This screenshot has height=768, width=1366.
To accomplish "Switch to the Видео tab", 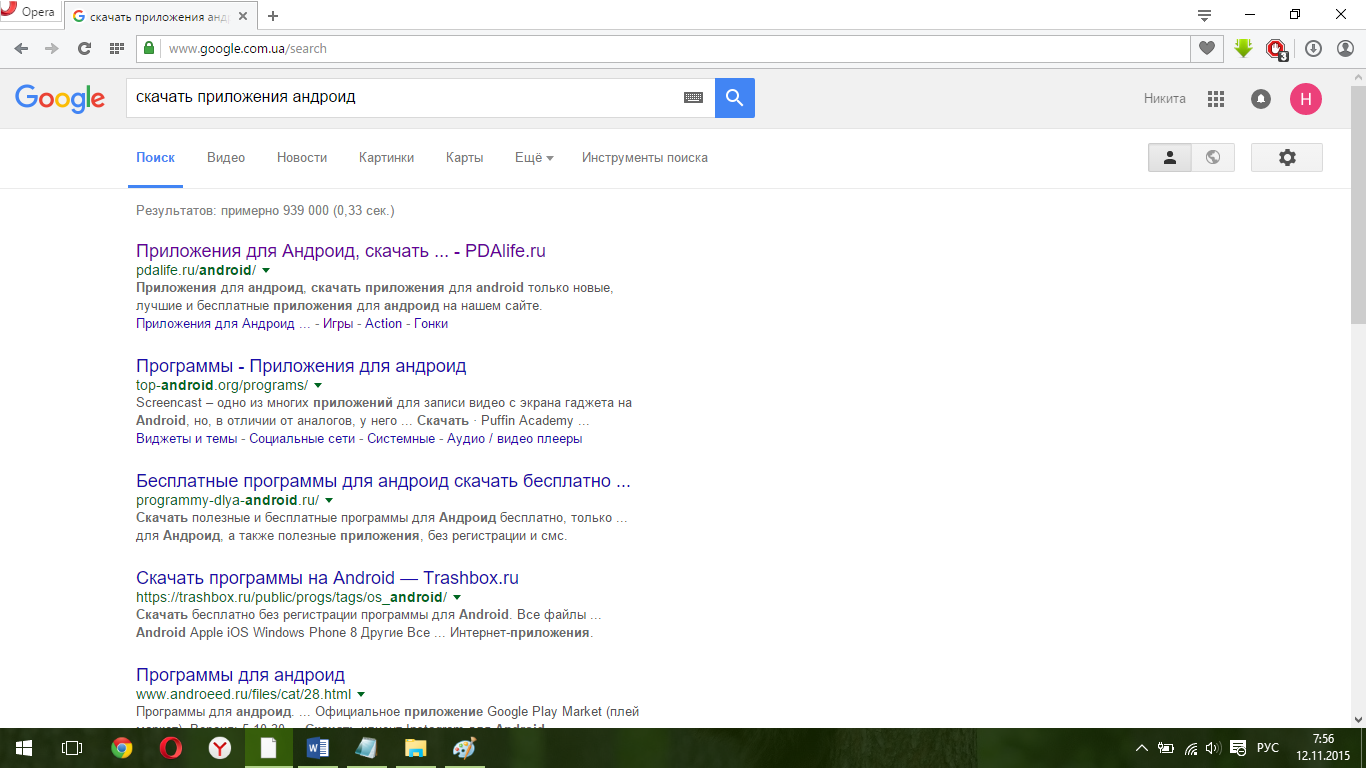I will point(226,158).
